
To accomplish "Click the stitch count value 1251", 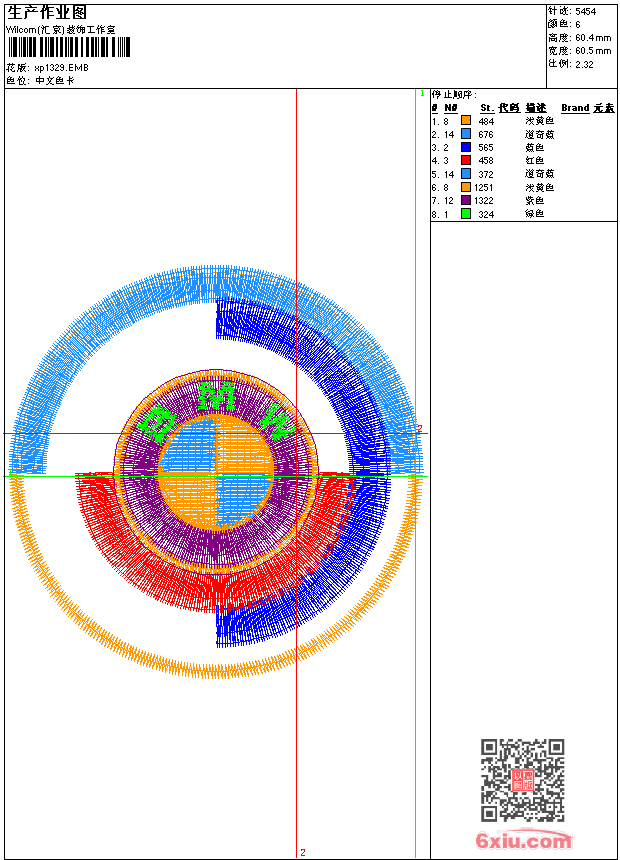I will point(484,188).
